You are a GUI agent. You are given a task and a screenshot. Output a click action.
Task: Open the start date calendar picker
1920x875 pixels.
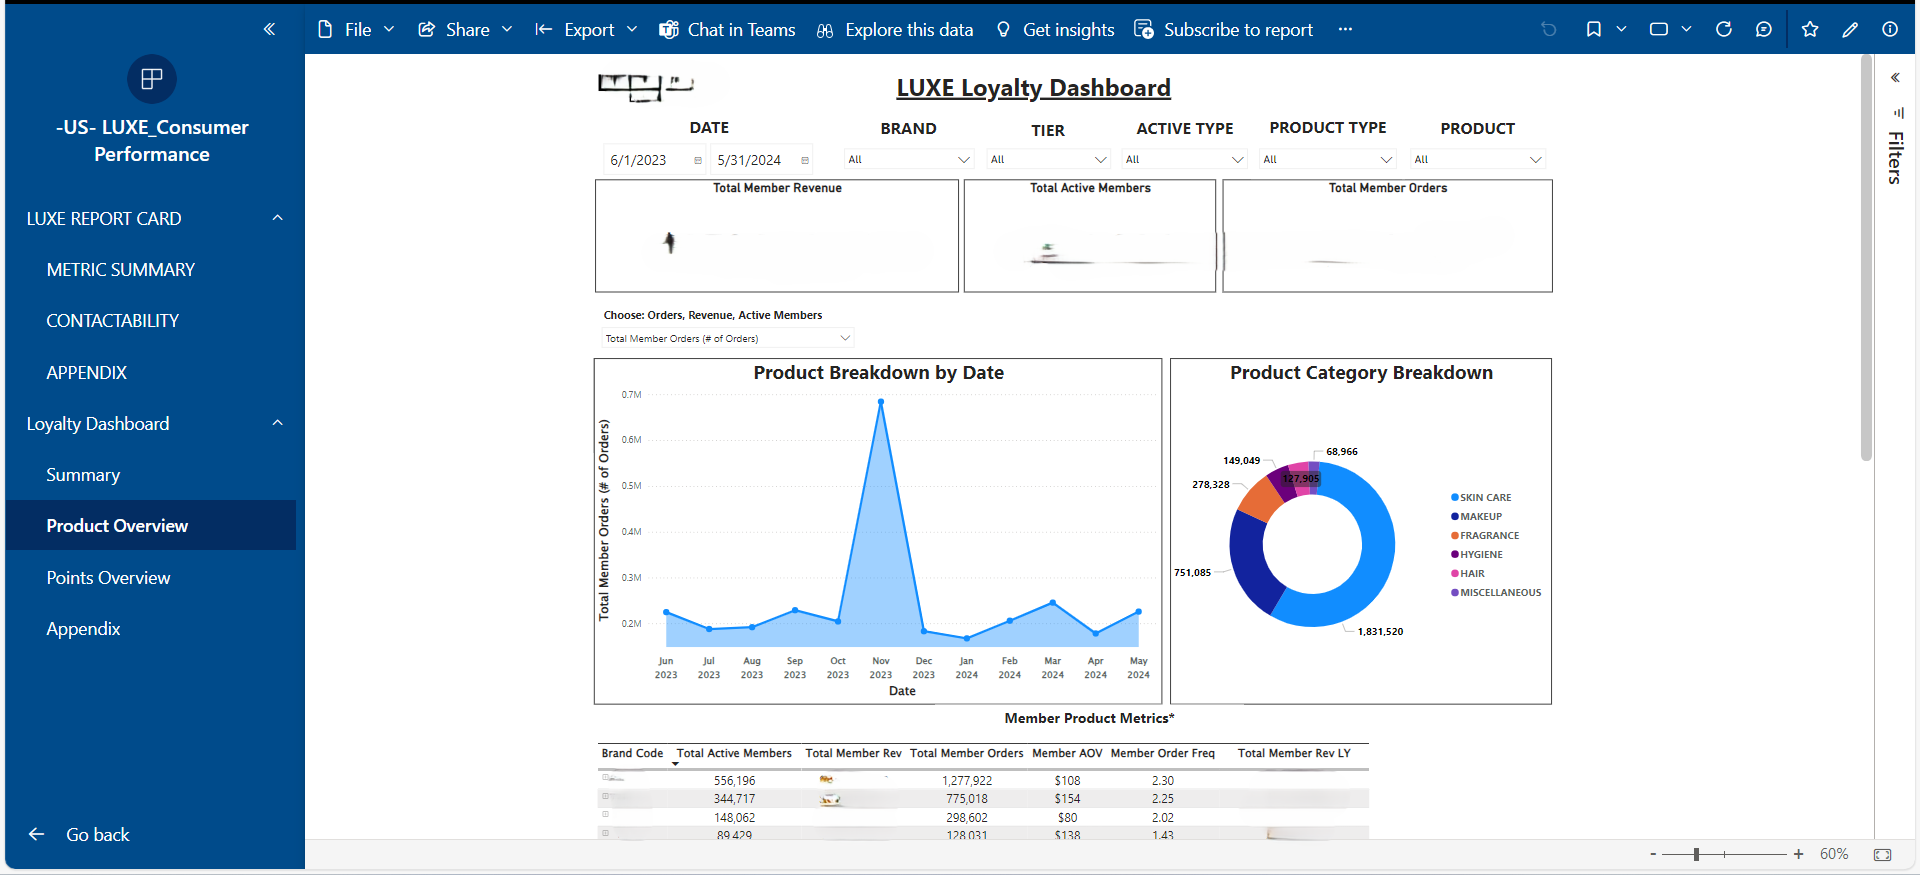698,160
